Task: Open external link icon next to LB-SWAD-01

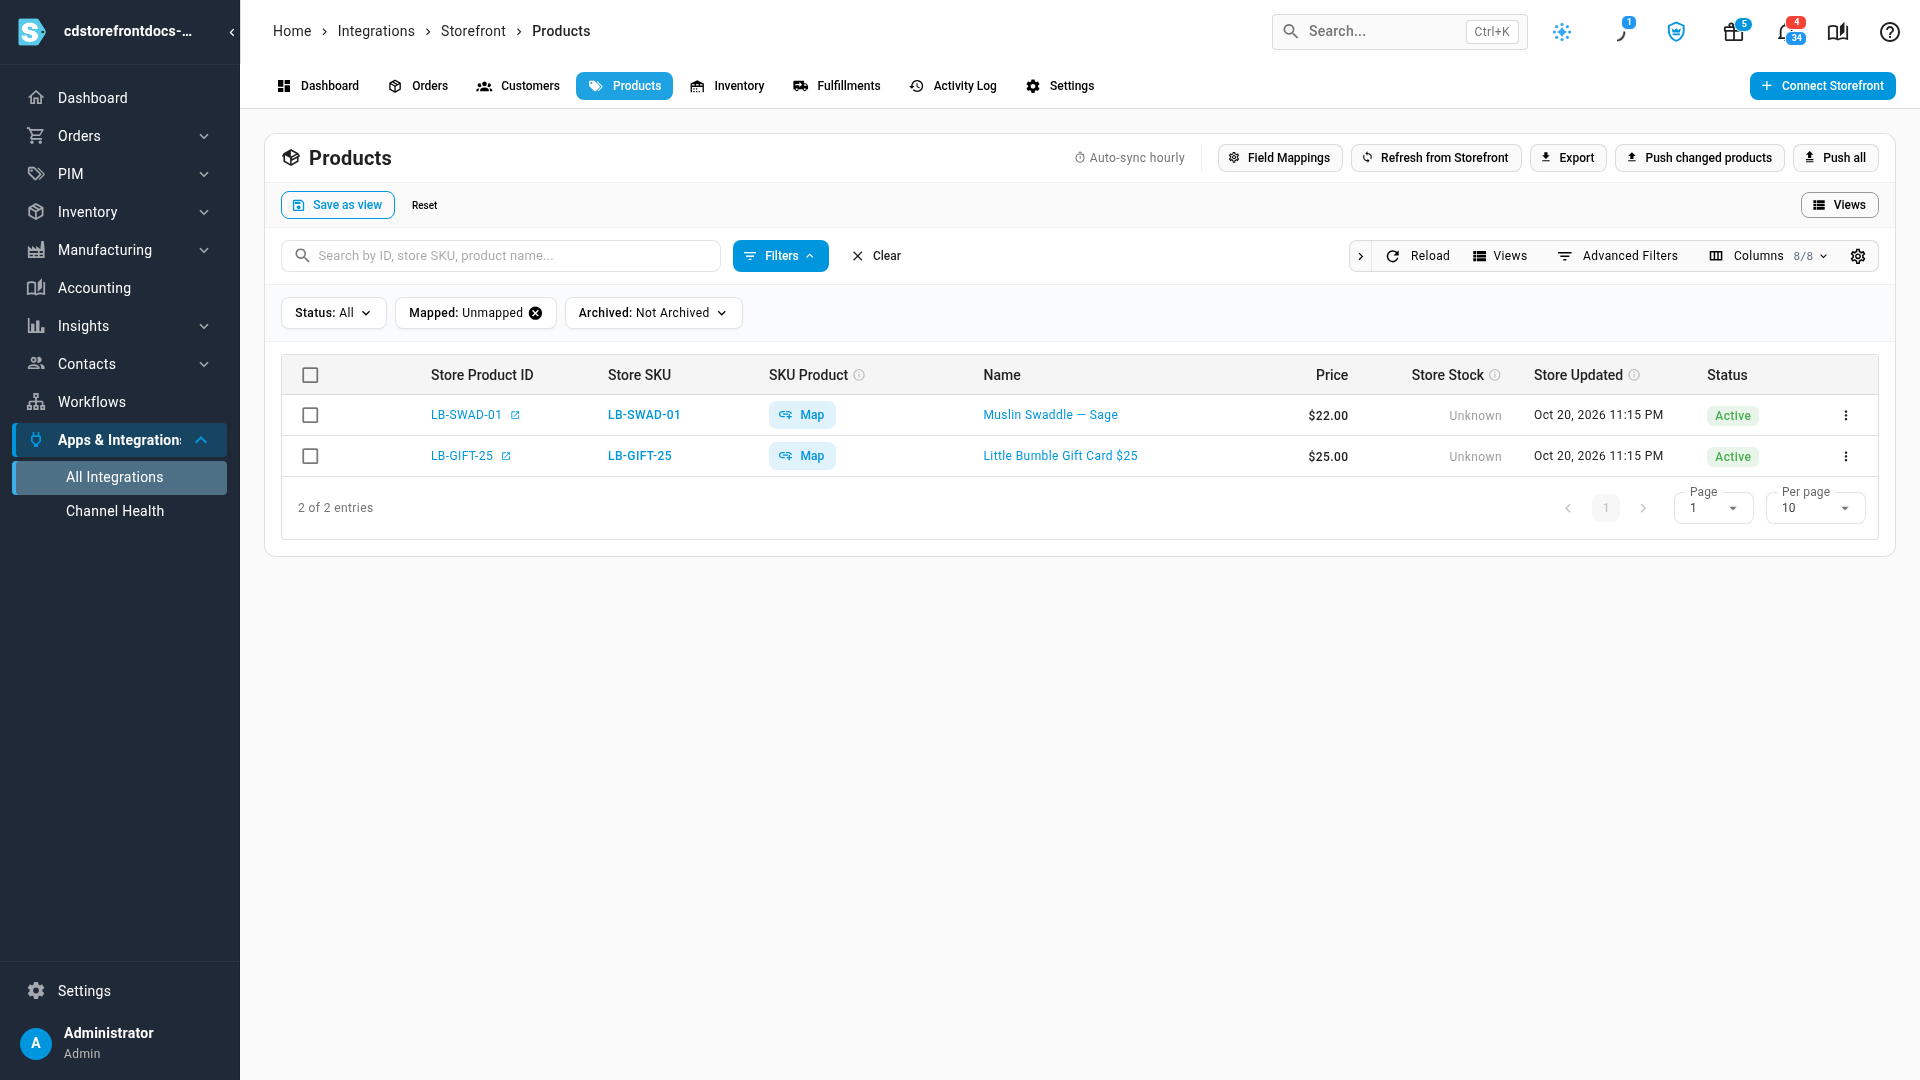Action: [515, 415]
